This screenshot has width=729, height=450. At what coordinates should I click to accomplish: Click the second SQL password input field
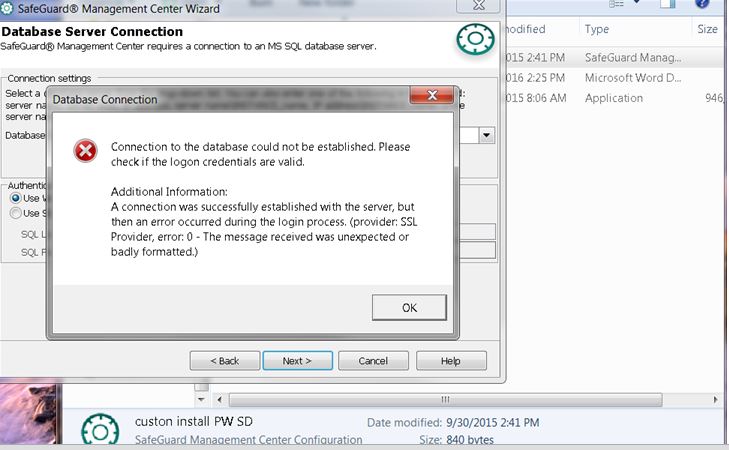[477, 250]
